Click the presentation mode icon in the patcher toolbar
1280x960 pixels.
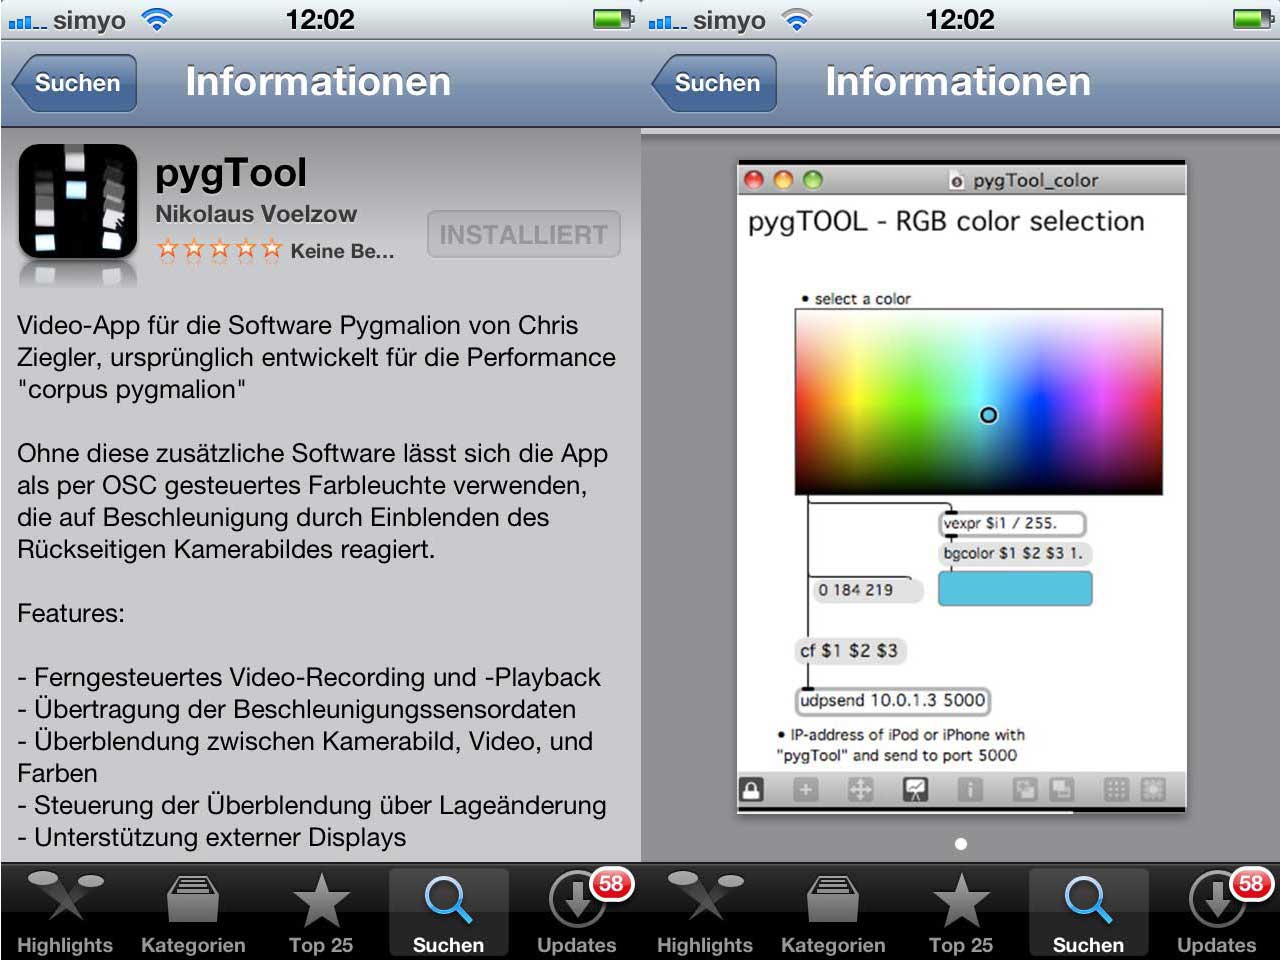pos(915,790)
